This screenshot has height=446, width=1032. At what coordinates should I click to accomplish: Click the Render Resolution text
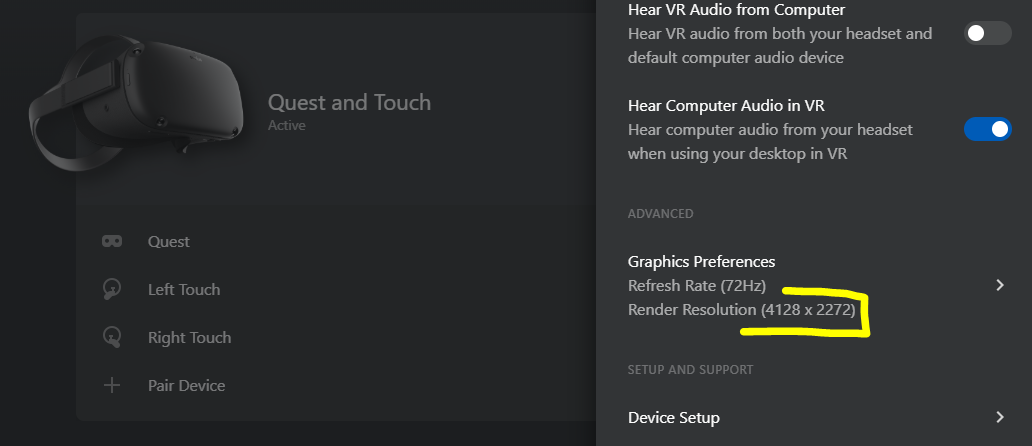click(741, 310)
